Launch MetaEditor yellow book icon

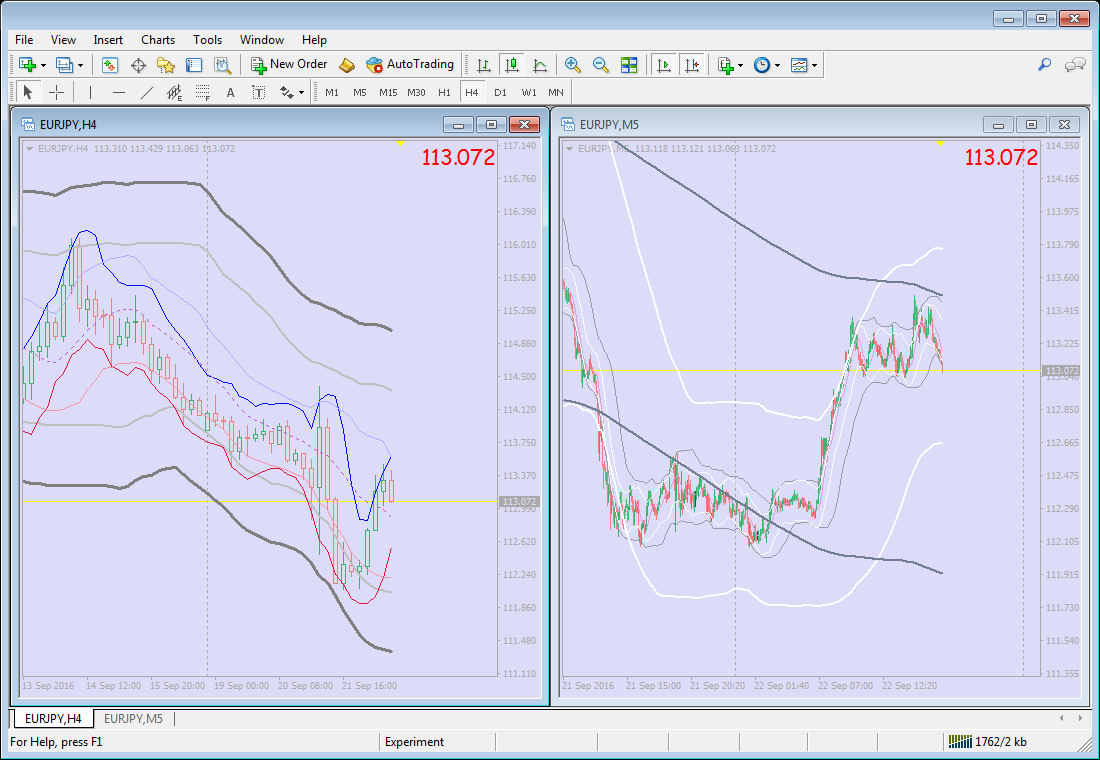(347, 65)
